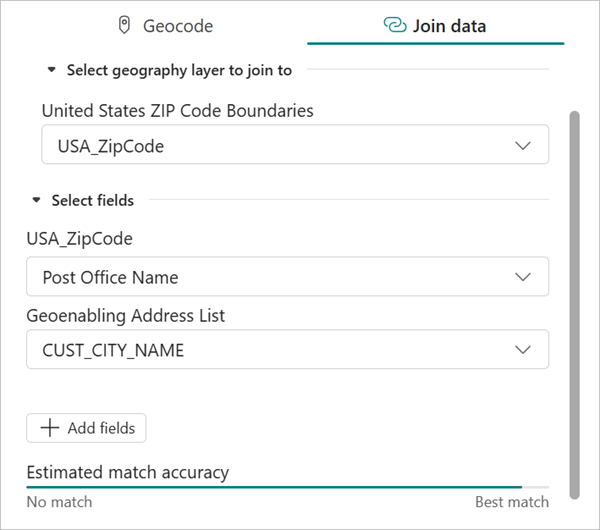The height and width of the screenshot is (530, 600).
Task: Click the Geoenabling Address List label
Action: coord(126,316)
